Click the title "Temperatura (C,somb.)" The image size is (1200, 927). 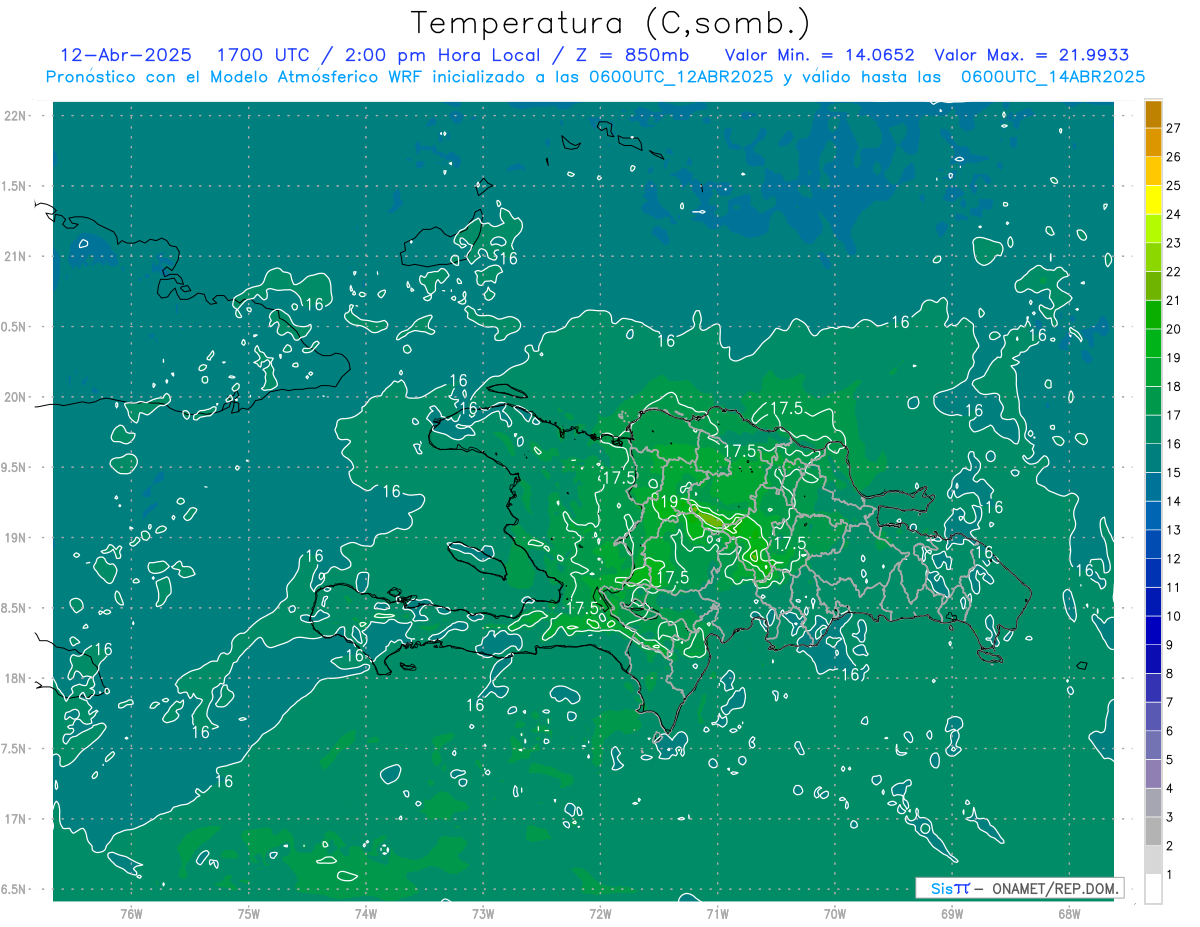click(x=610, y=23)
